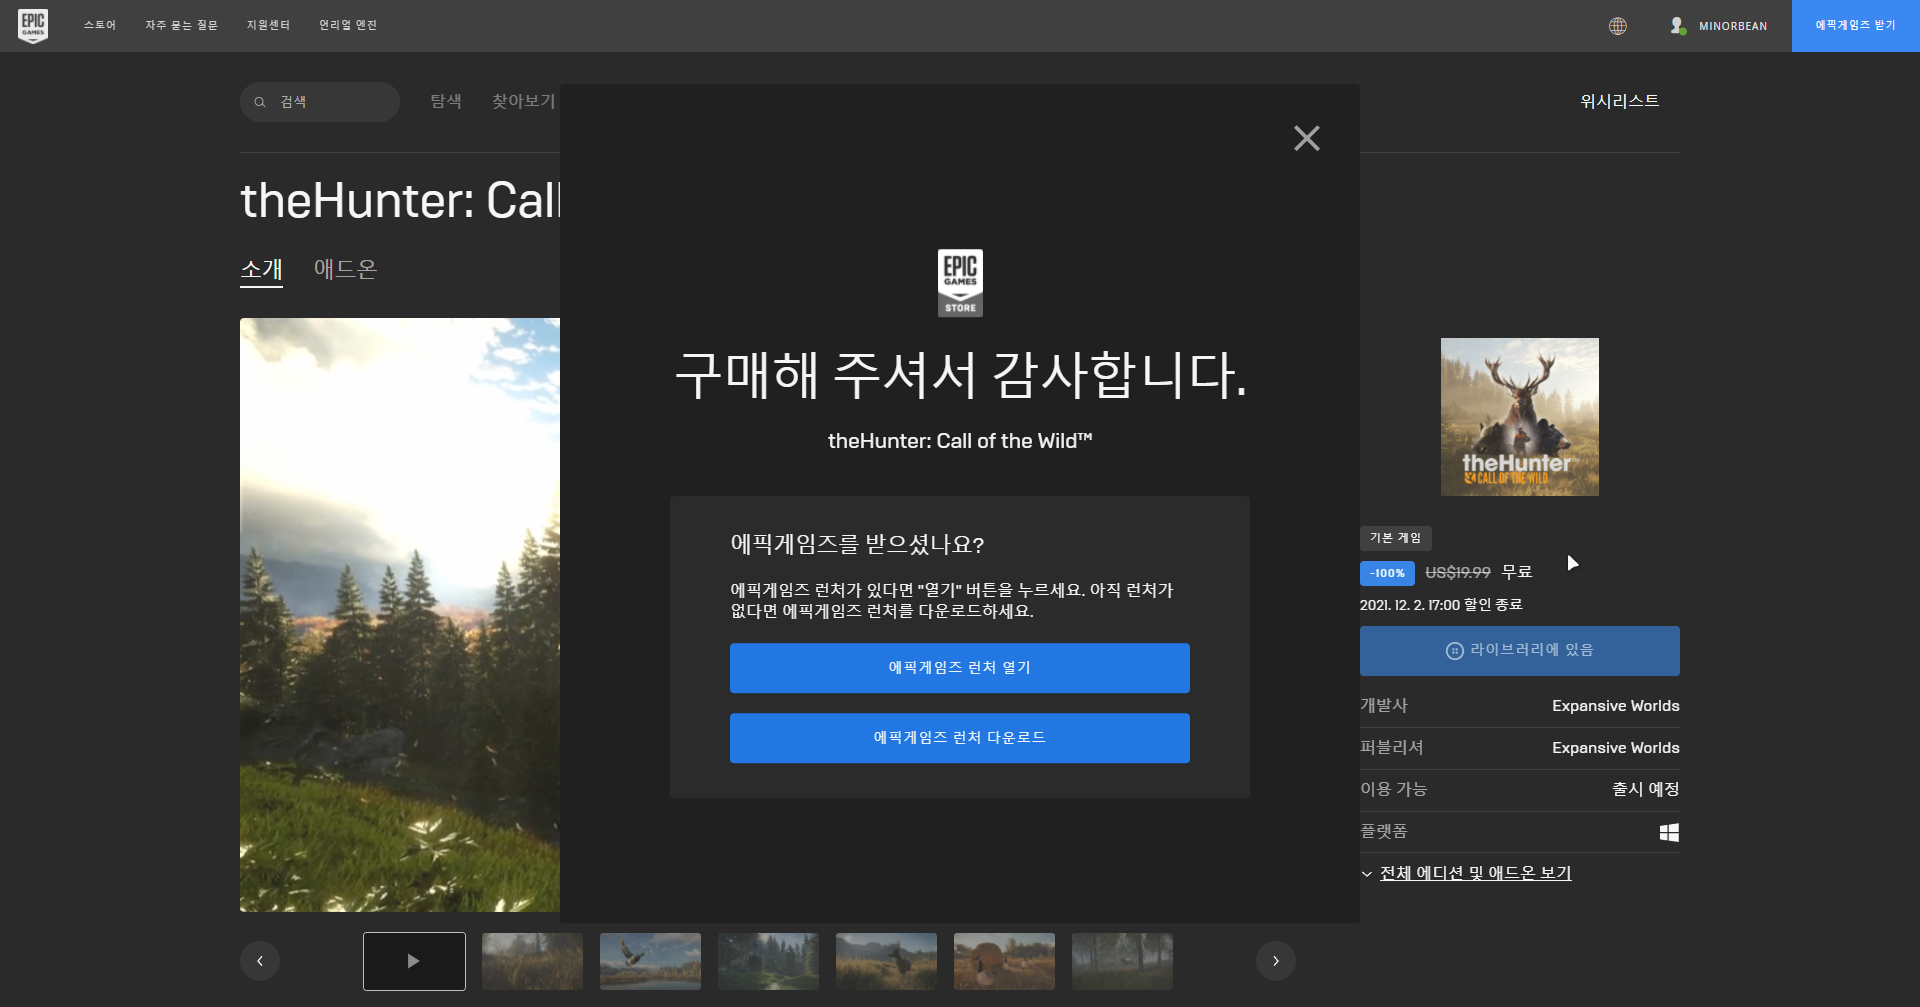Image resolution: width=1920 pixels, height=1007 pixels.
Task: Click the user avatar icon
Action: [1678, 26]
